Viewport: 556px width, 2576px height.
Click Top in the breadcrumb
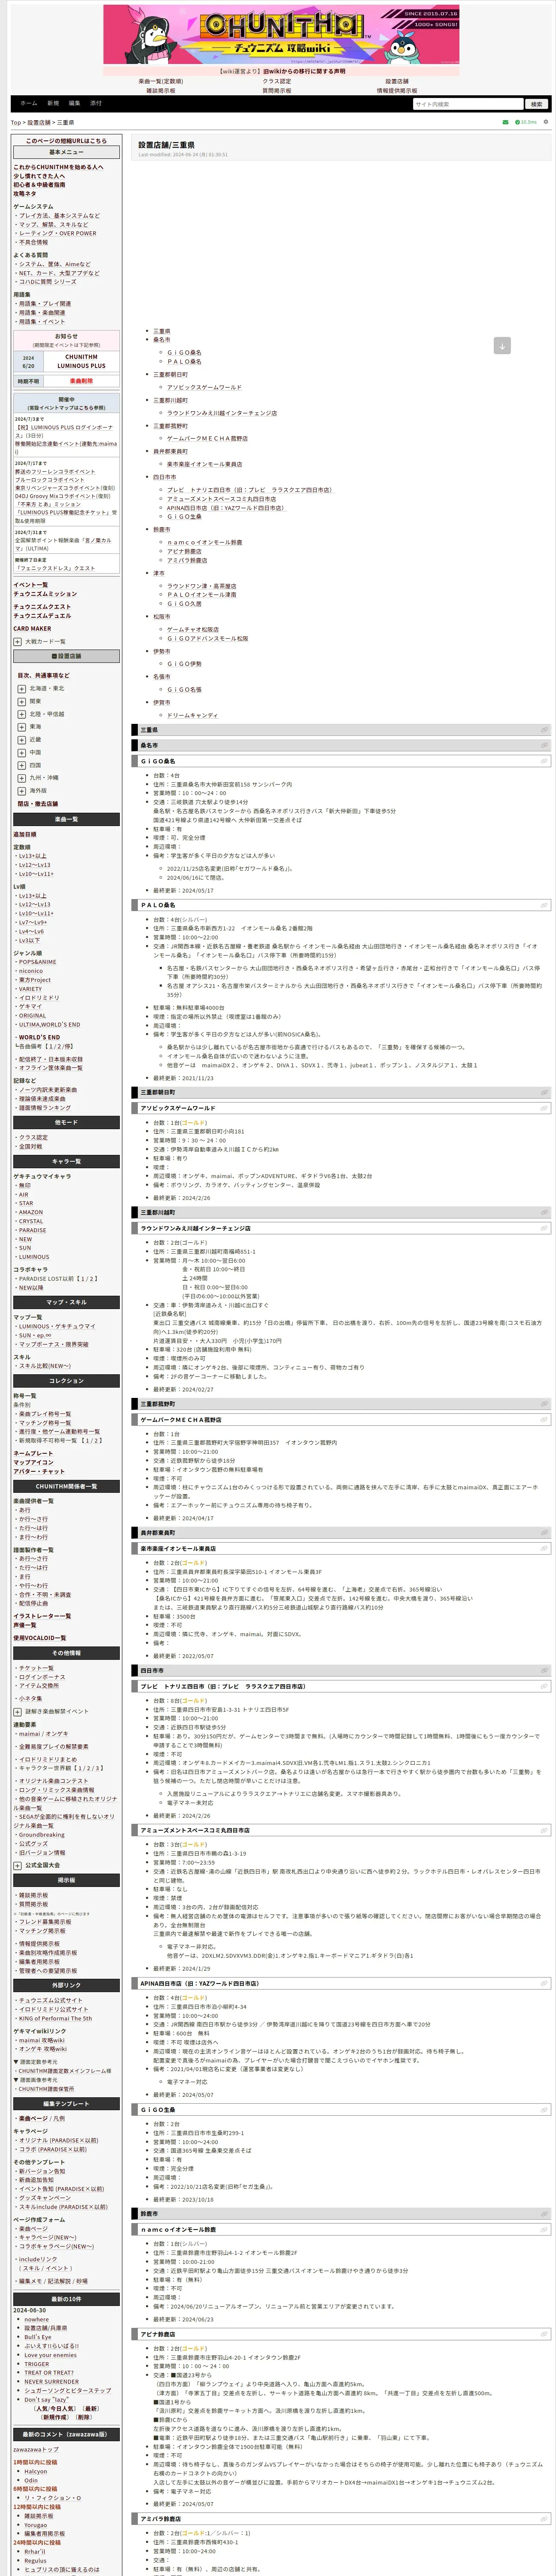point(16,123)
